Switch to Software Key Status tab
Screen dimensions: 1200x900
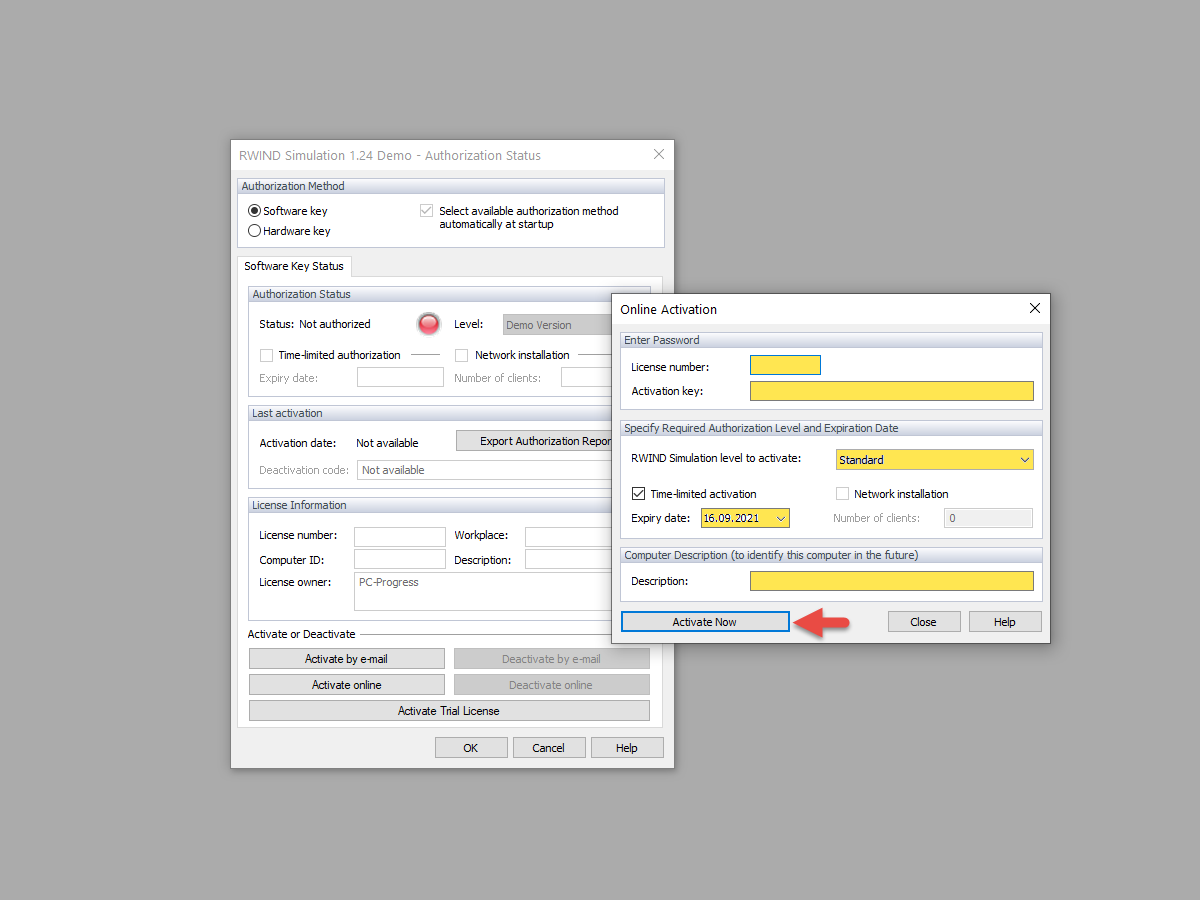tap(294, 266)
